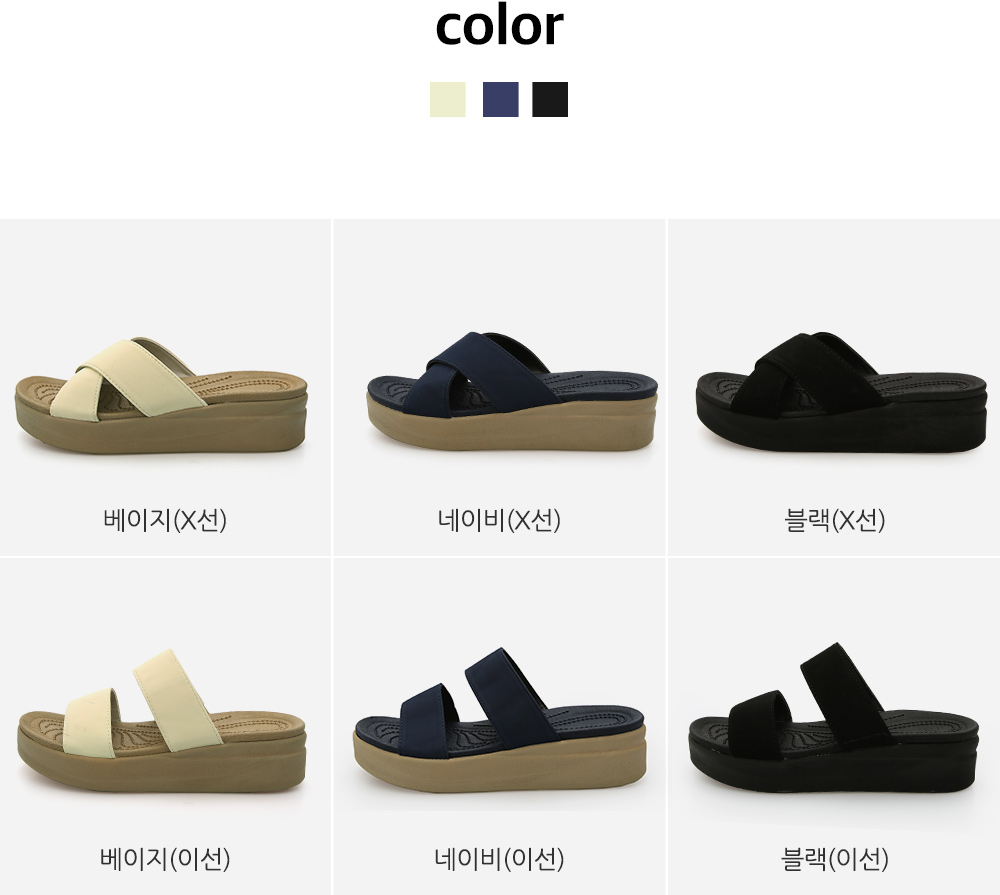Open the navy X-strap sandal image
Viewport: 1000px width, 895px height.
pyautogui.click(x=511, y=391)
